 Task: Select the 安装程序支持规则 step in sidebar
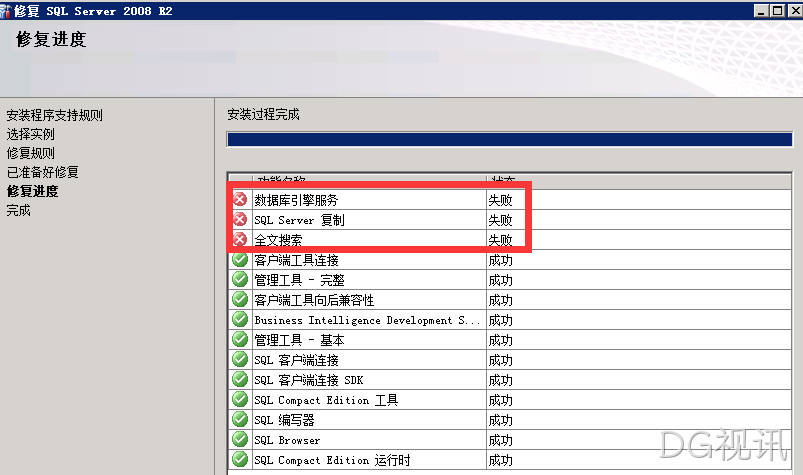coord(54,115)
